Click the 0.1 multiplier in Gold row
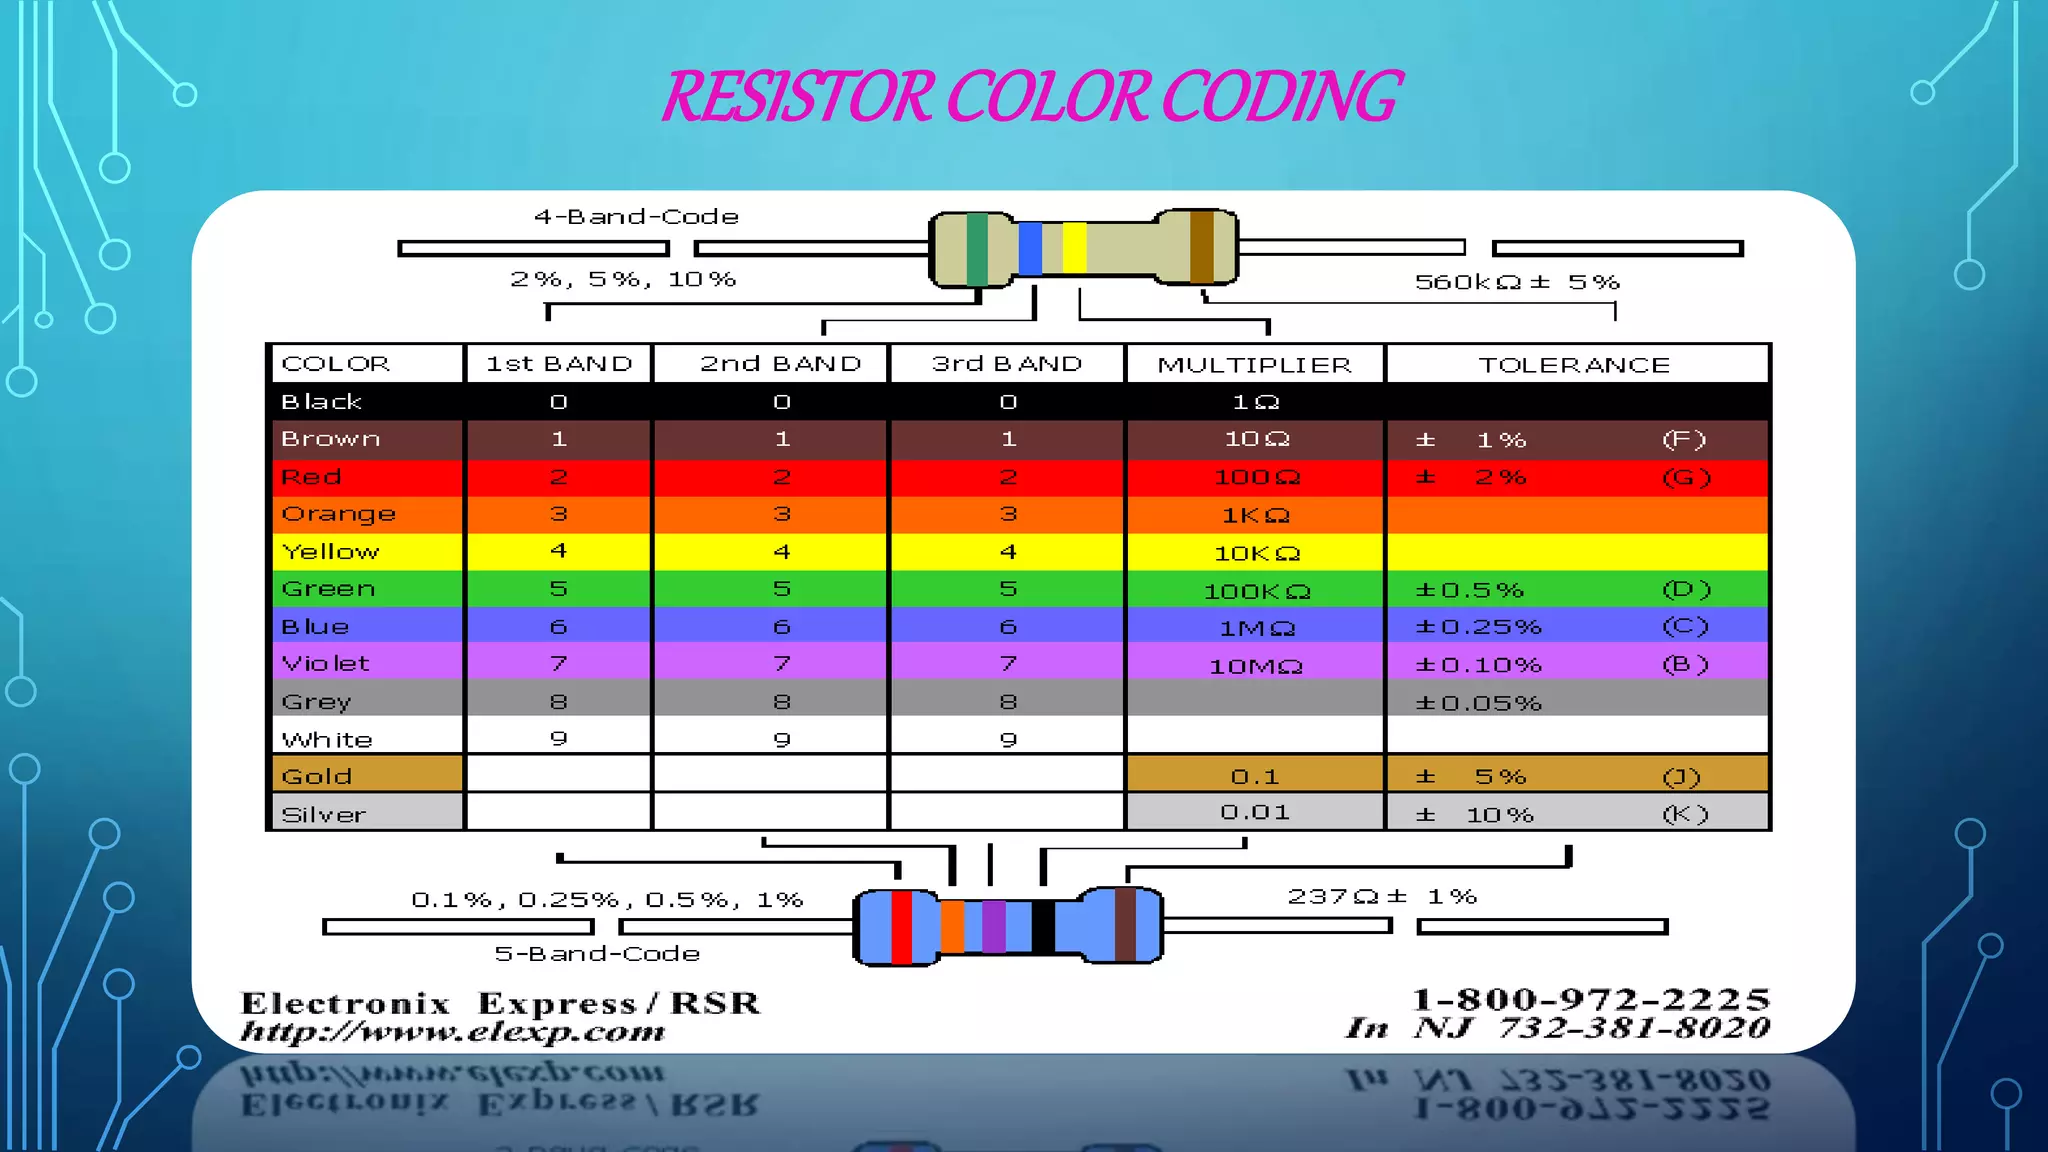This screenshot has width=2048, height=1152. pos(1255,777)
